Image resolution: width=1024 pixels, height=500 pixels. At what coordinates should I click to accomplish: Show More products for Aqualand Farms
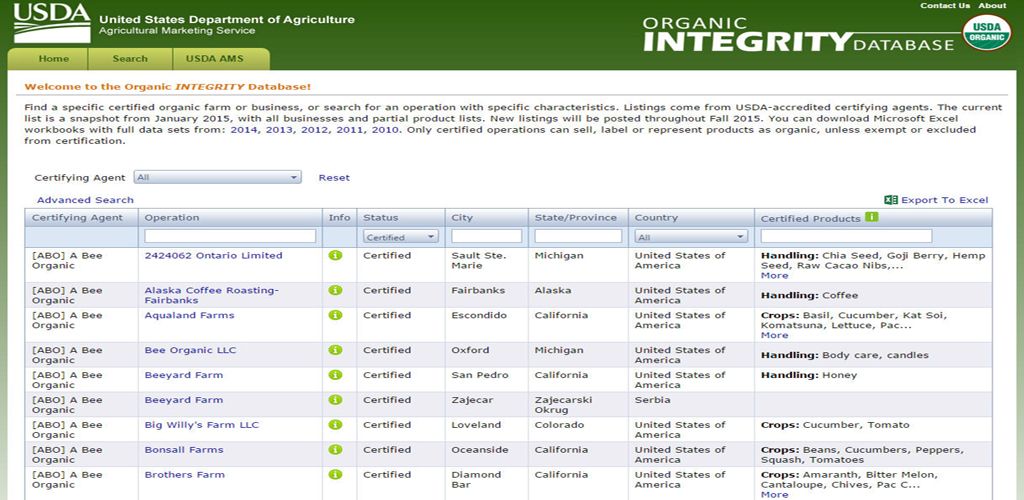[775, 335]
